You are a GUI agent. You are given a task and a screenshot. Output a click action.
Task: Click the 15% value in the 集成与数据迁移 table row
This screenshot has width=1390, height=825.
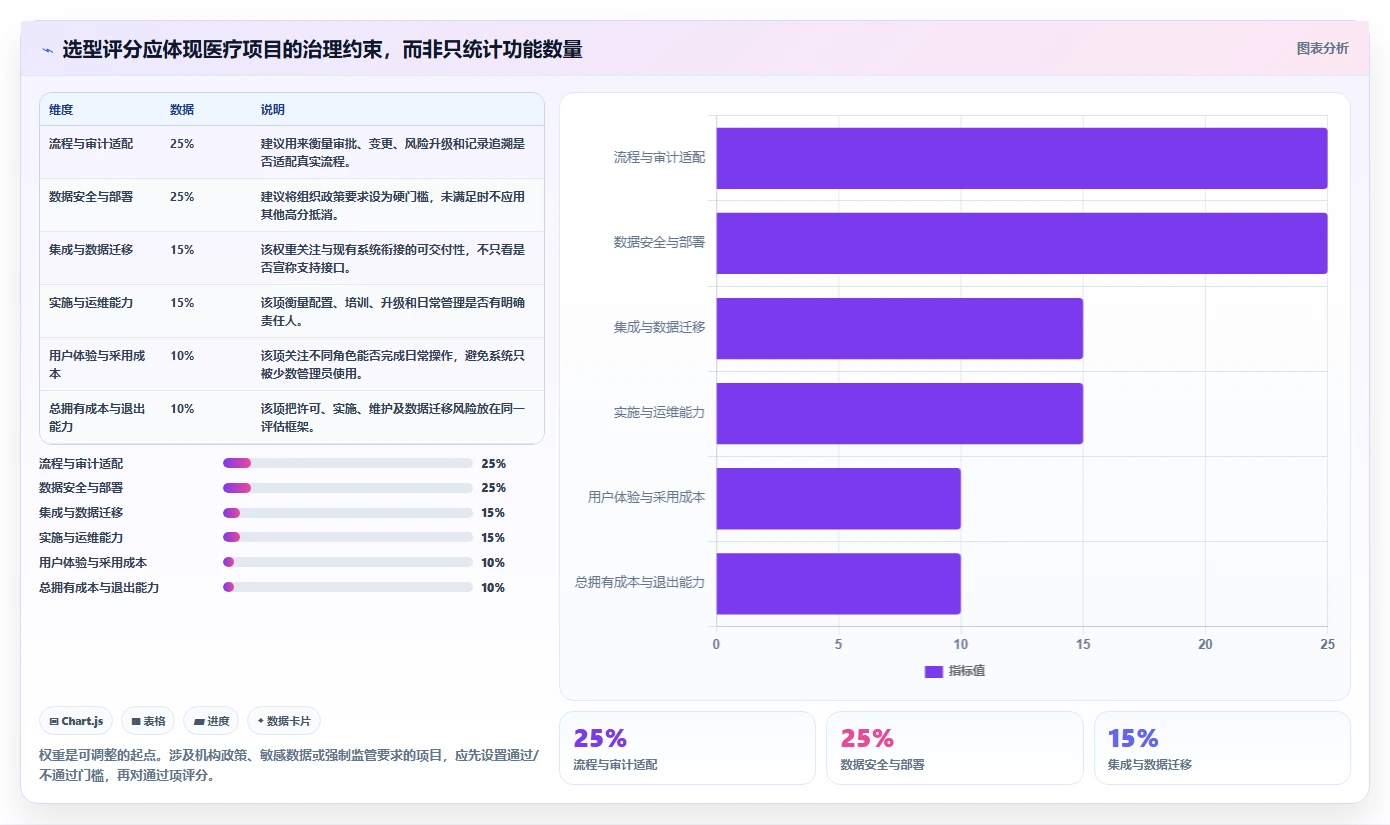pyautogui.click(x=182, y=250)
